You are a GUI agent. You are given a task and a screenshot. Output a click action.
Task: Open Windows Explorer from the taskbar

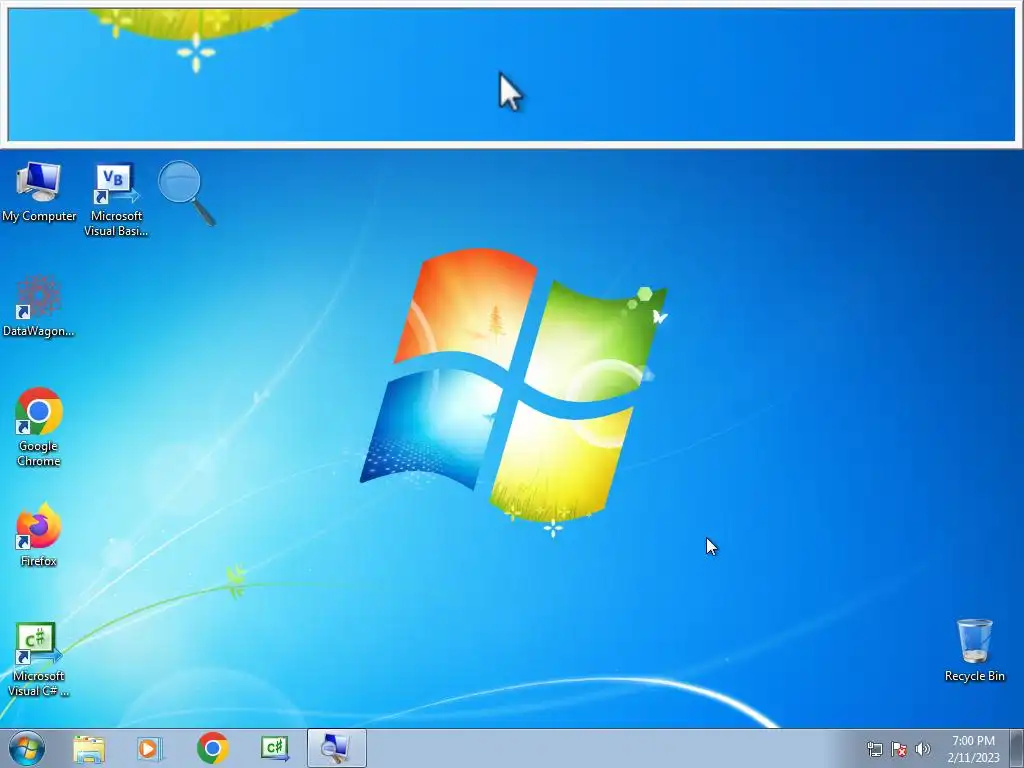(x=89, y=748)
